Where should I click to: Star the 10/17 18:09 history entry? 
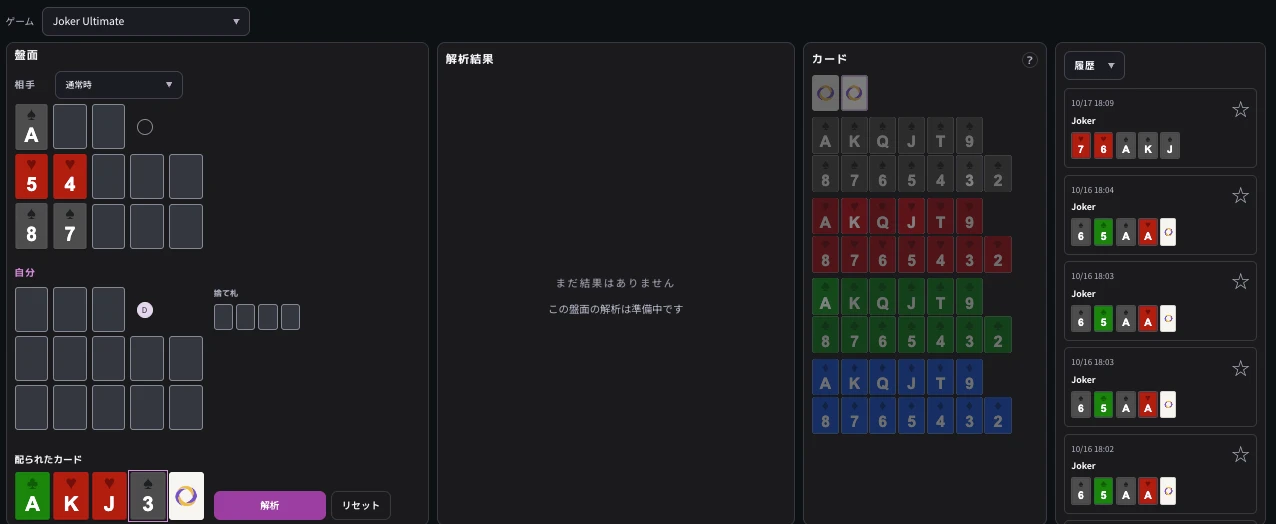(1240, 109)
